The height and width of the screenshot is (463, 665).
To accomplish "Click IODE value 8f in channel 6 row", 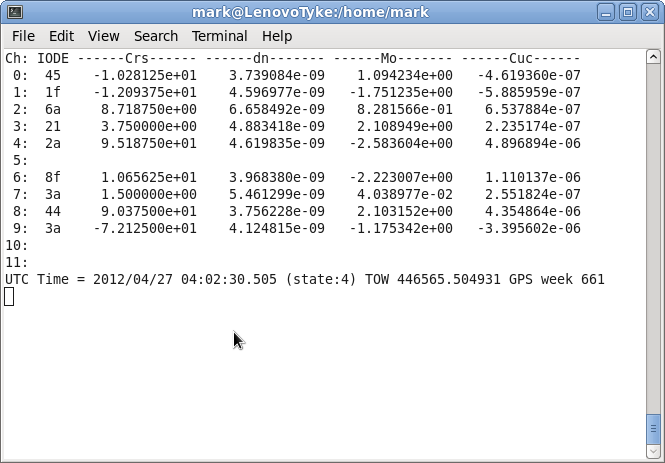I will (53, 177).
